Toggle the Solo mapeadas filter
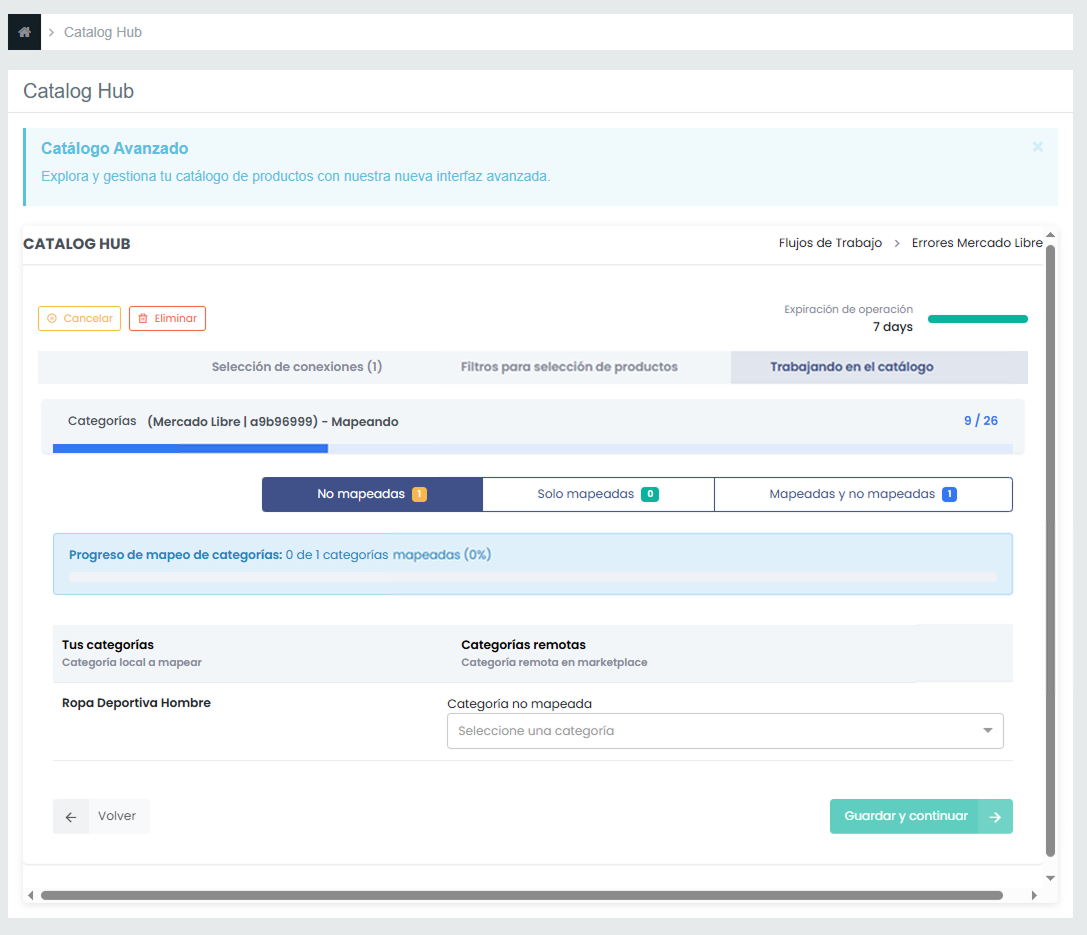1087x935 pixels. click(597, 494)
